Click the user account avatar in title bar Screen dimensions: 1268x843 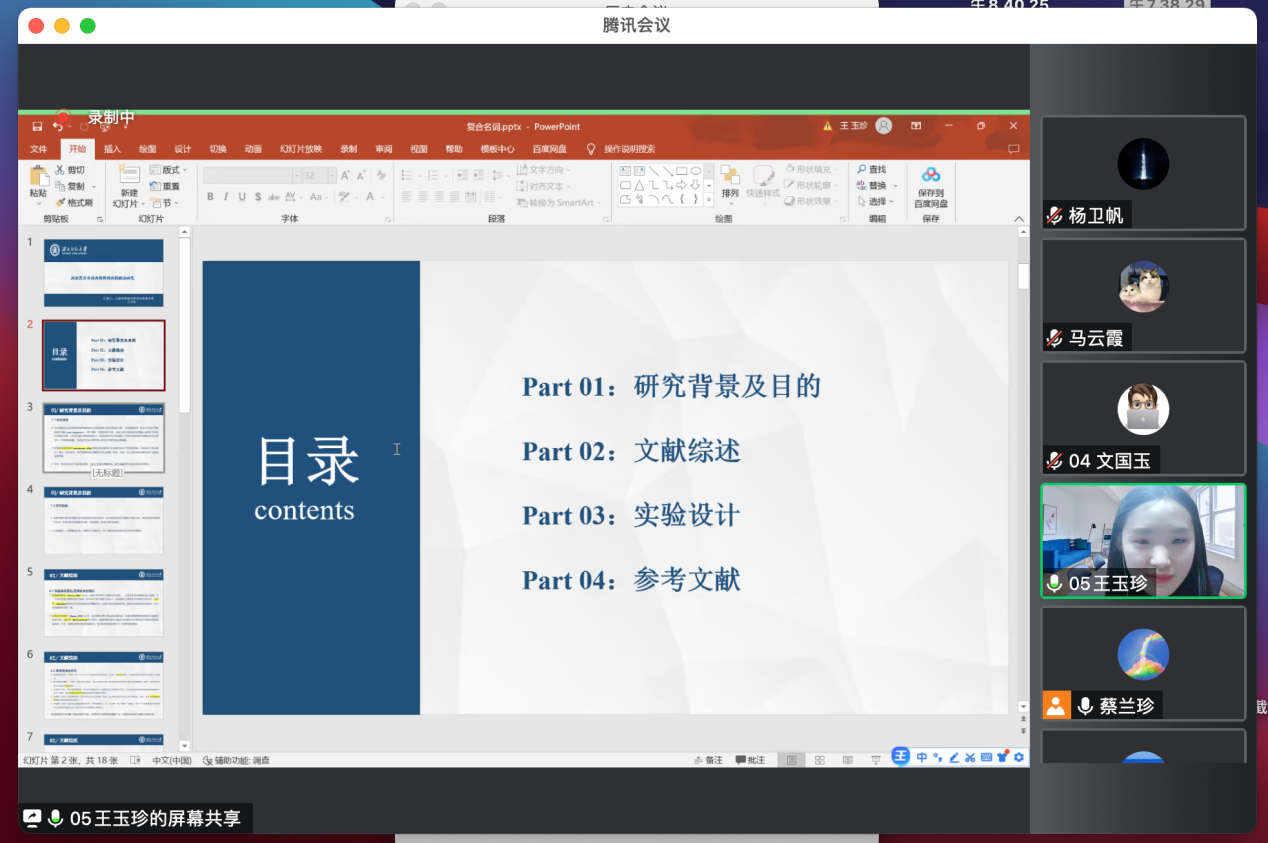click(x=884, y=126)
